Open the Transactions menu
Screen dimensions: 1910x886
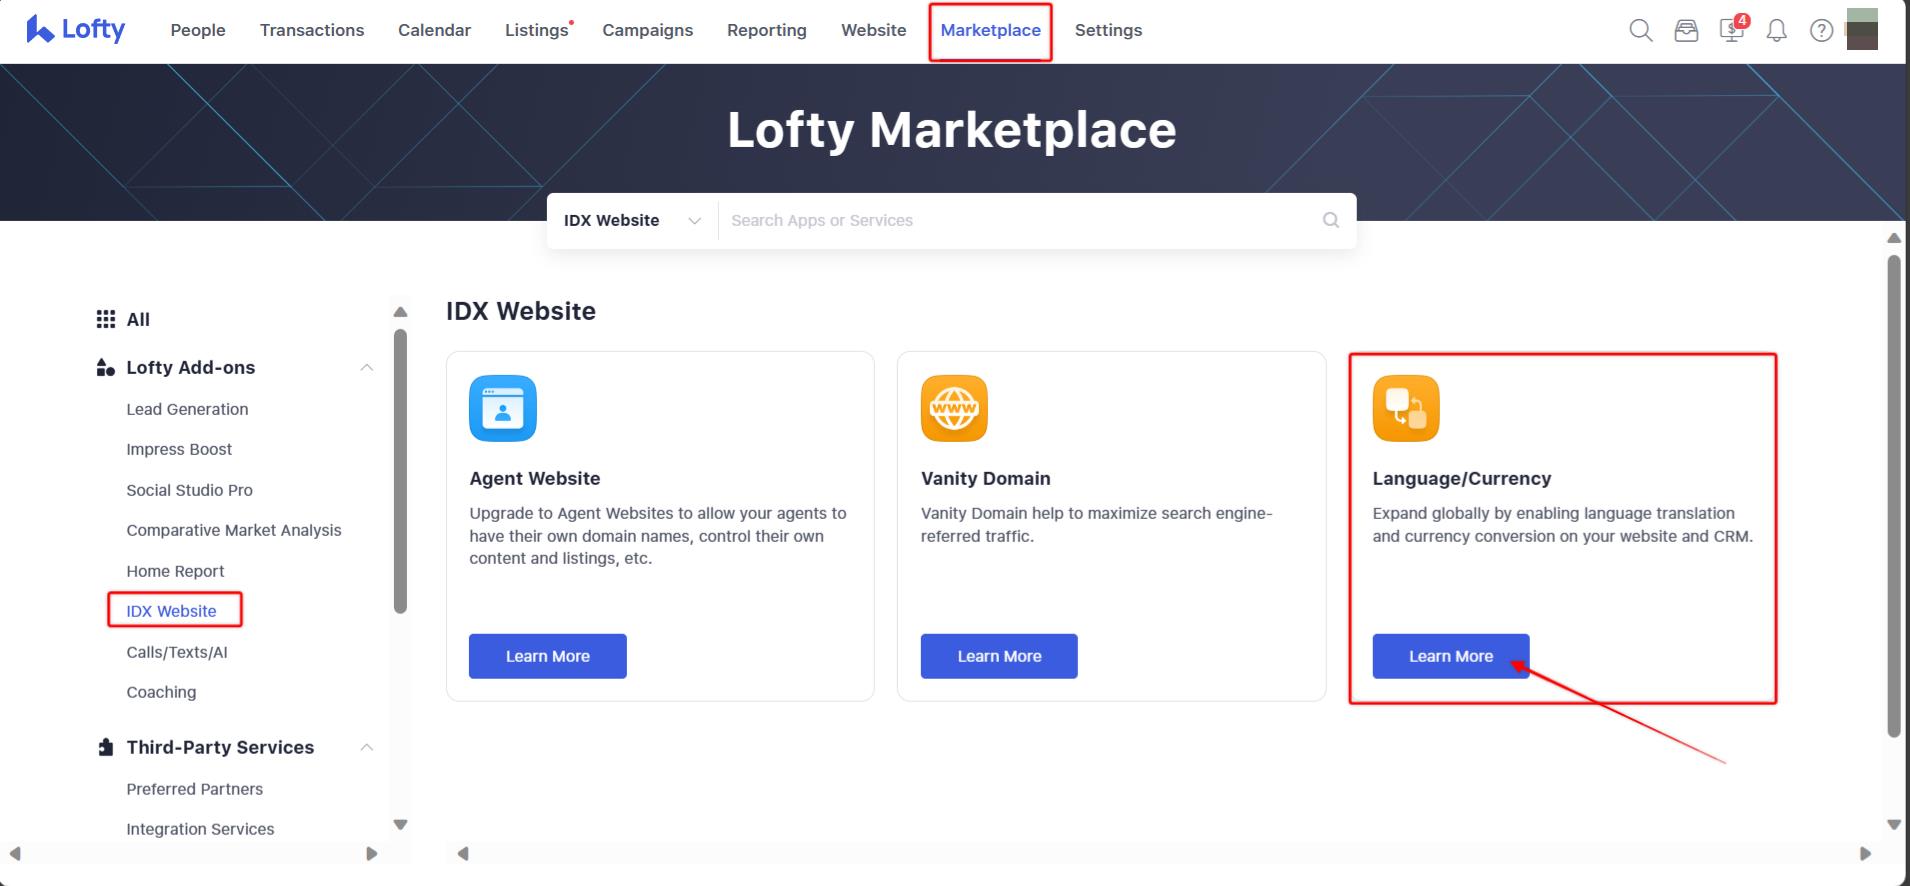(x=312, y=30)
